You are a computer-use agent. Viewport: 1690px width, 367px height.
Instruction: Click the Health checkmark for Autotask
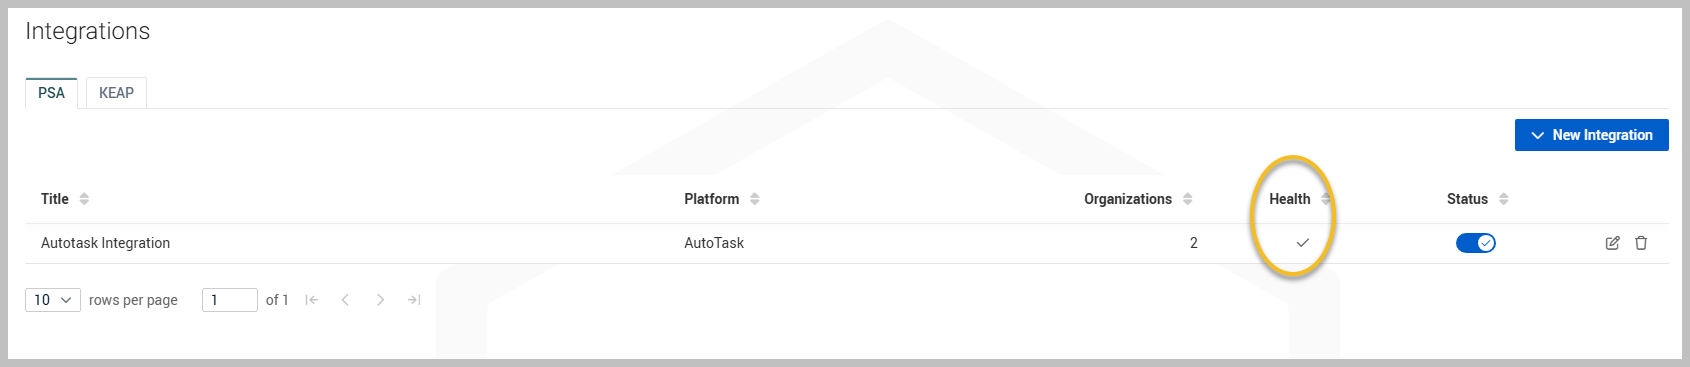pos(1302,243)
